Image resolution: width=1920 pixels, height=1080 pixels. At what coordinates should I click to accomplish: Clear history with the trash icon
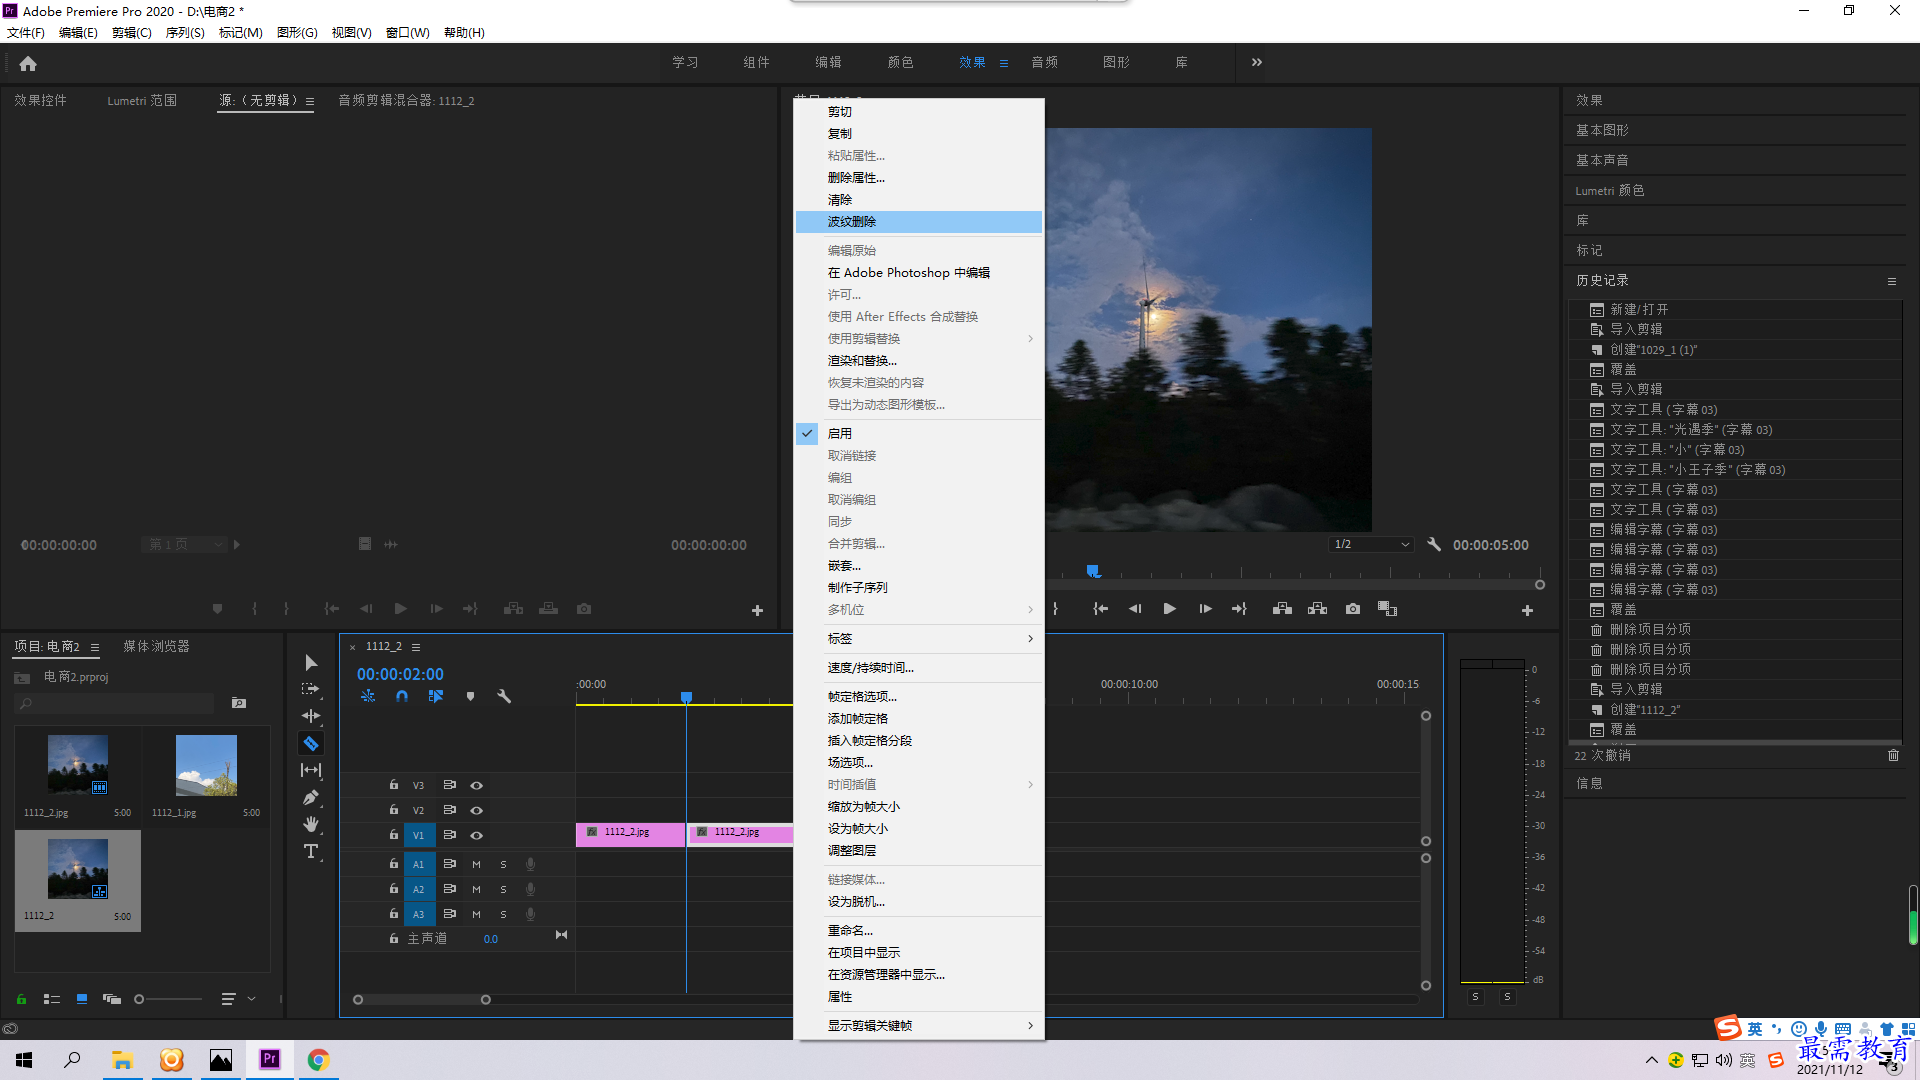tap(1893, 755)
